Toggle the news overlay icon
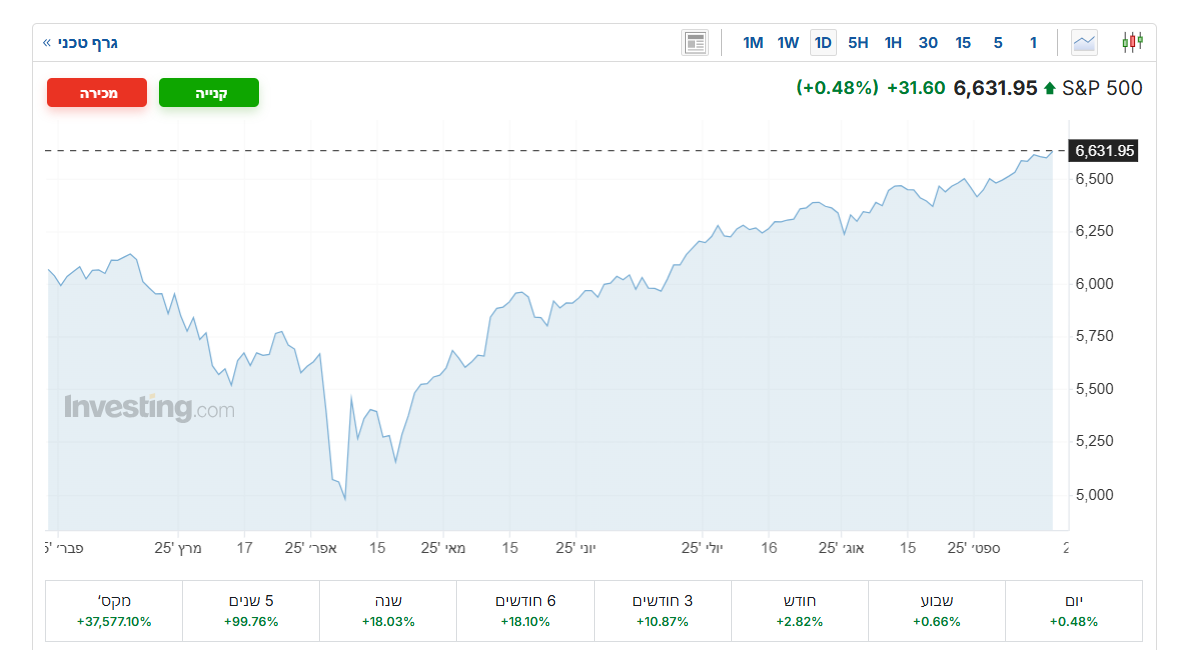The image size is (1195, 650). pyautogui.click(x=695, y=42)
